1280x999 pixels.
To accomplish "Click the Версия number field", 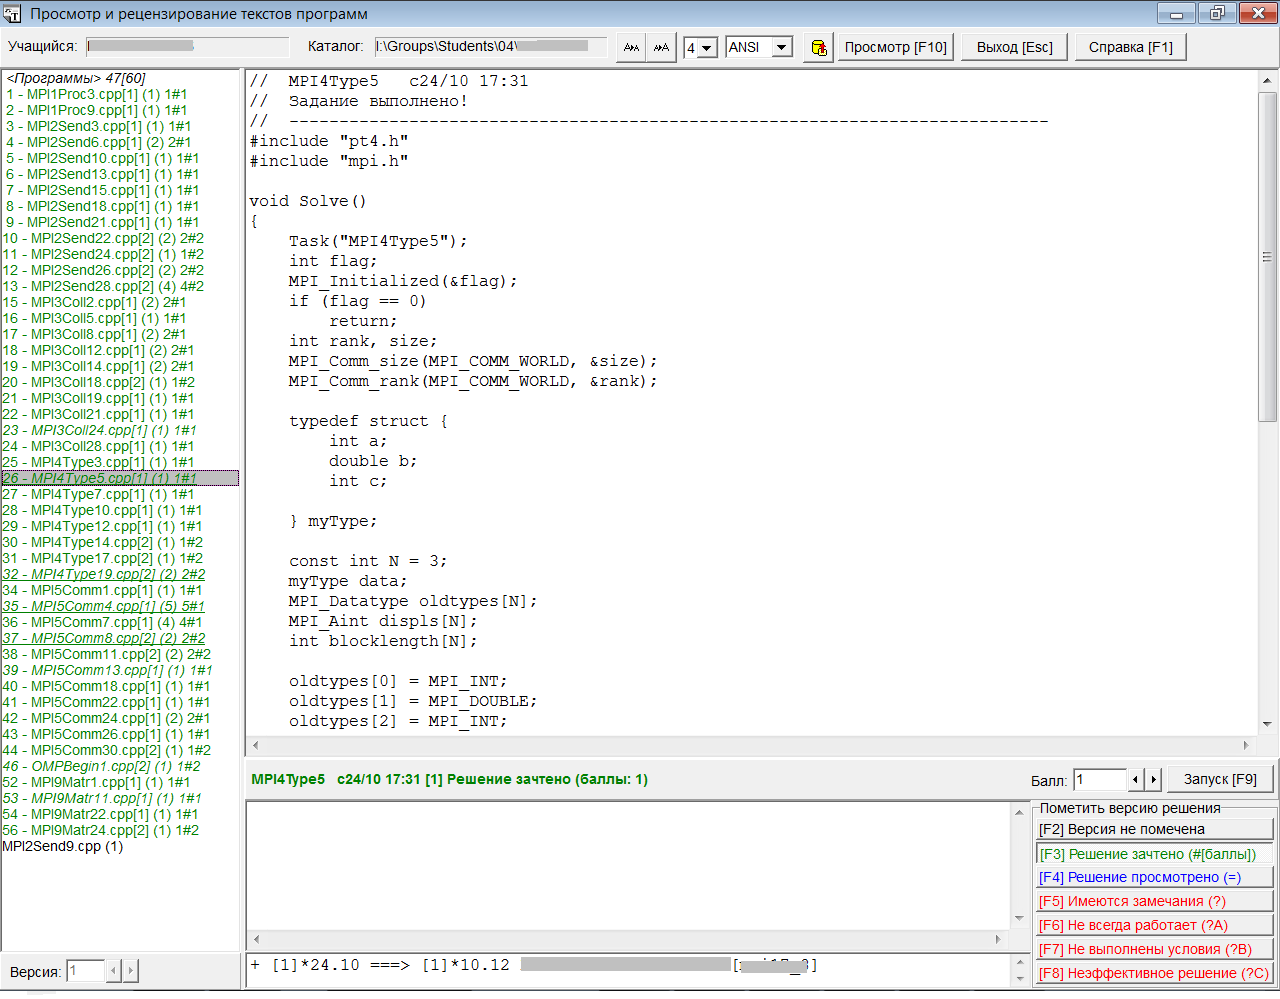I will pos(86,970).
